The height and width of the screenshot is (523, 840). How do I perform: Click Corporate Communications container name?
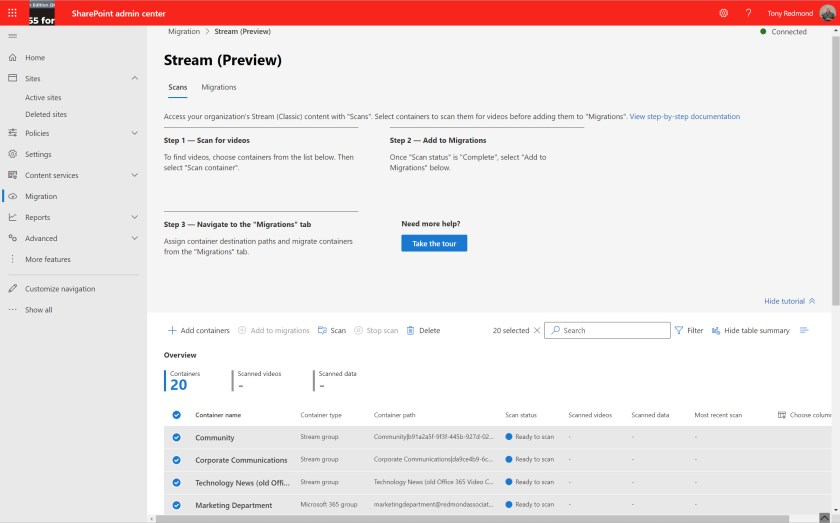click(x=241, y=460)
